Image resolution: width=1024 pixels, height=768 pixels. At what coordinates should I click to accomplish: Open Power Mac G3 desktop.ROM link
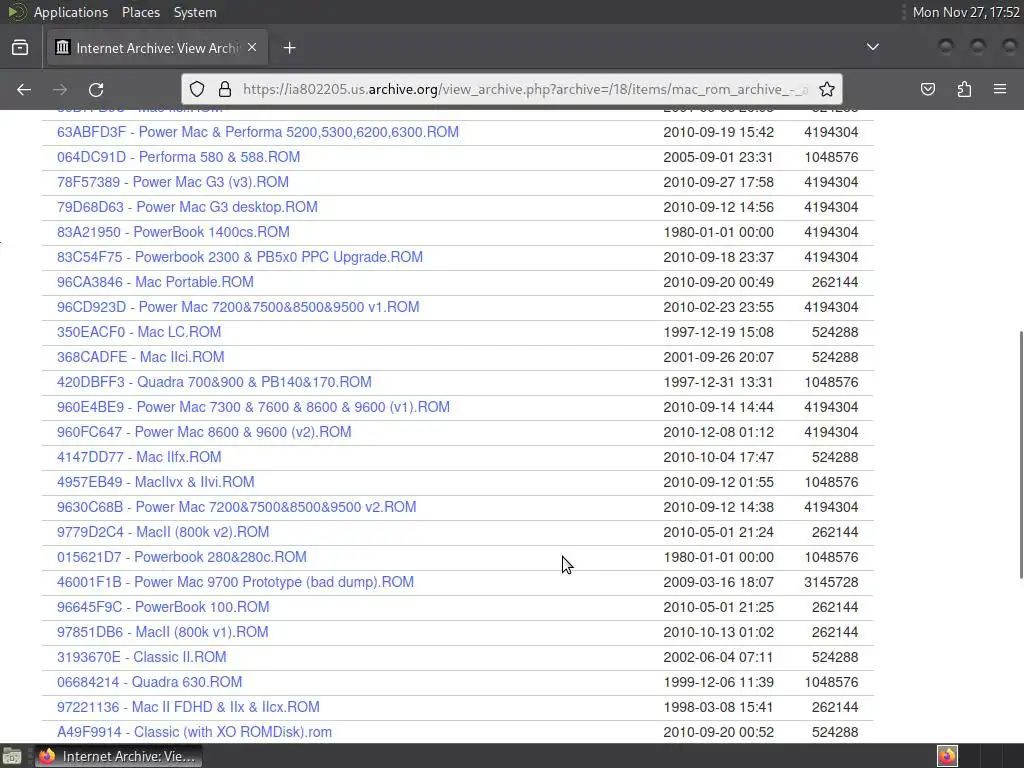coord(187,207)
